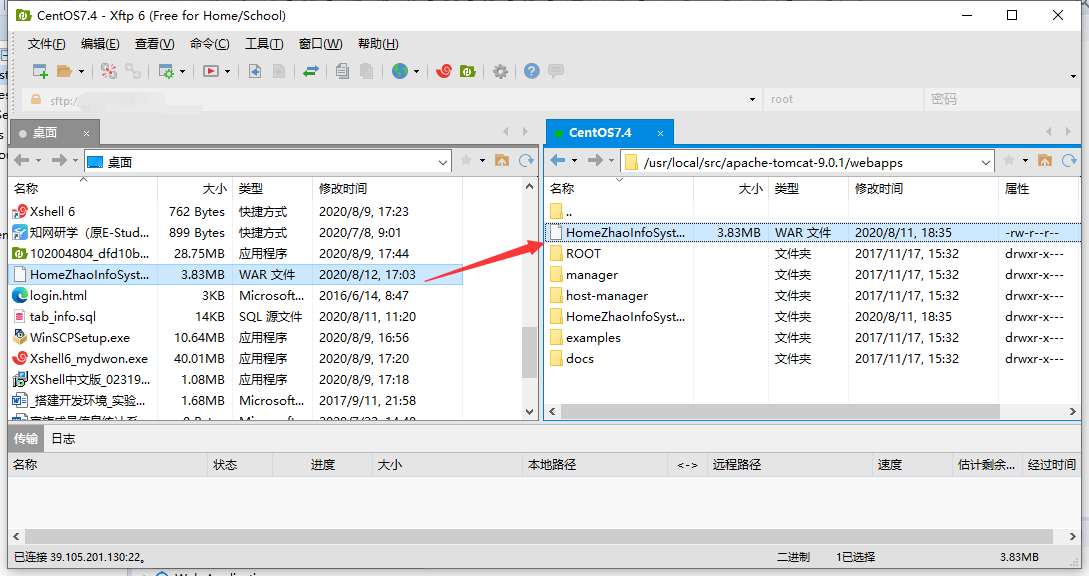
Task: Expand the sftp address history dropdown
Action: pos(752,99)
